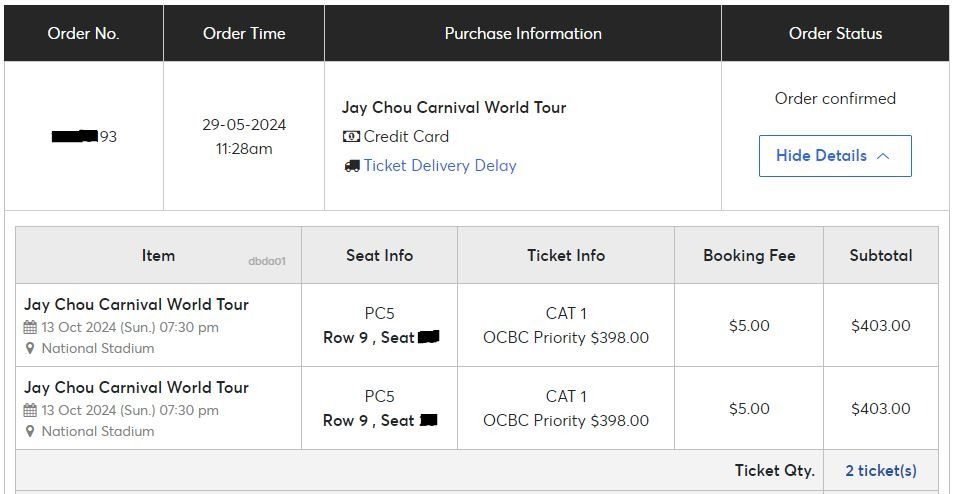Click the Purchase Information header
Screen dimensions: 958x494
[x=523, y=33]
